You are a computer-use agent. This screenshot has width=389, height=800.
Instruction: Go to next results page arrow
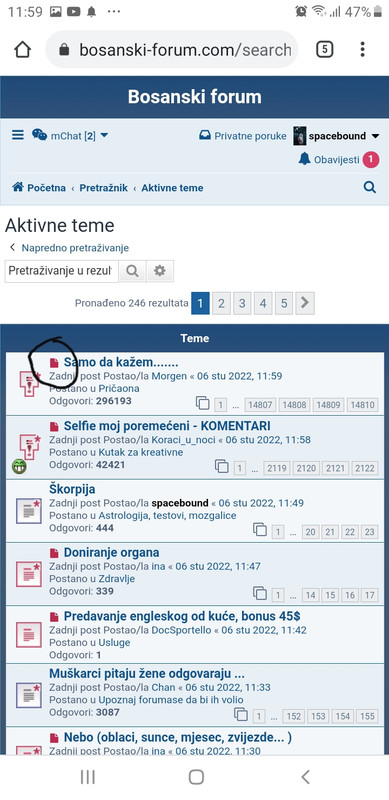(x=305, y=304)
